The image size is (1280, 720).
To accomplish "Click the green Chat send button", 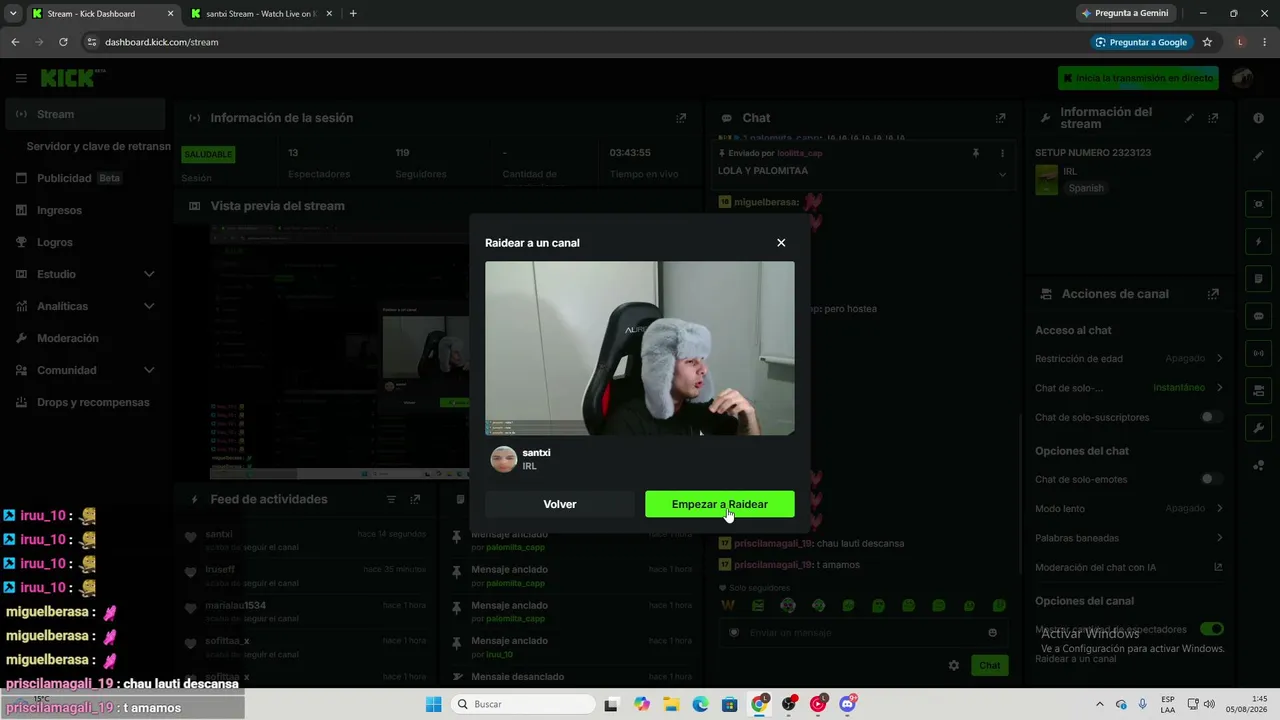I will [x=989, y=665].
